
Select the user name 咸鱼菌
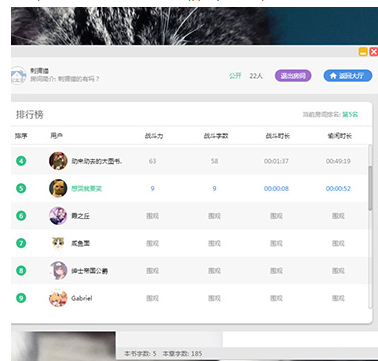[80, 243]
